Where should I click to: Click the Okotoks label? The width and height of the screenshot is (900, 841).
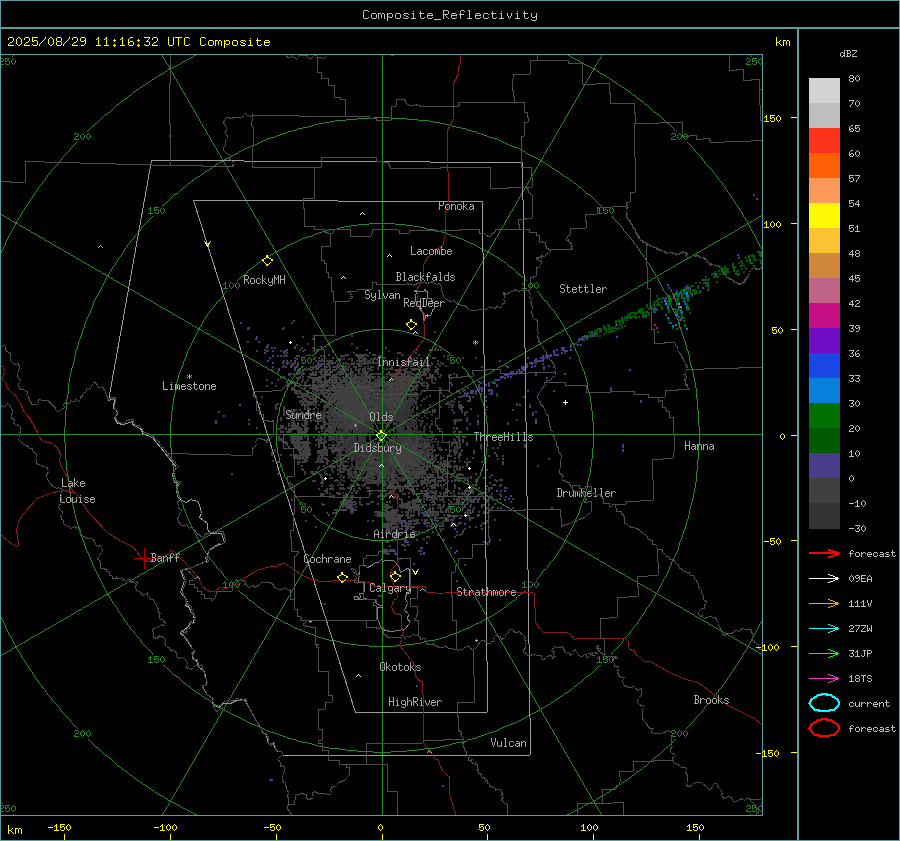401,667
